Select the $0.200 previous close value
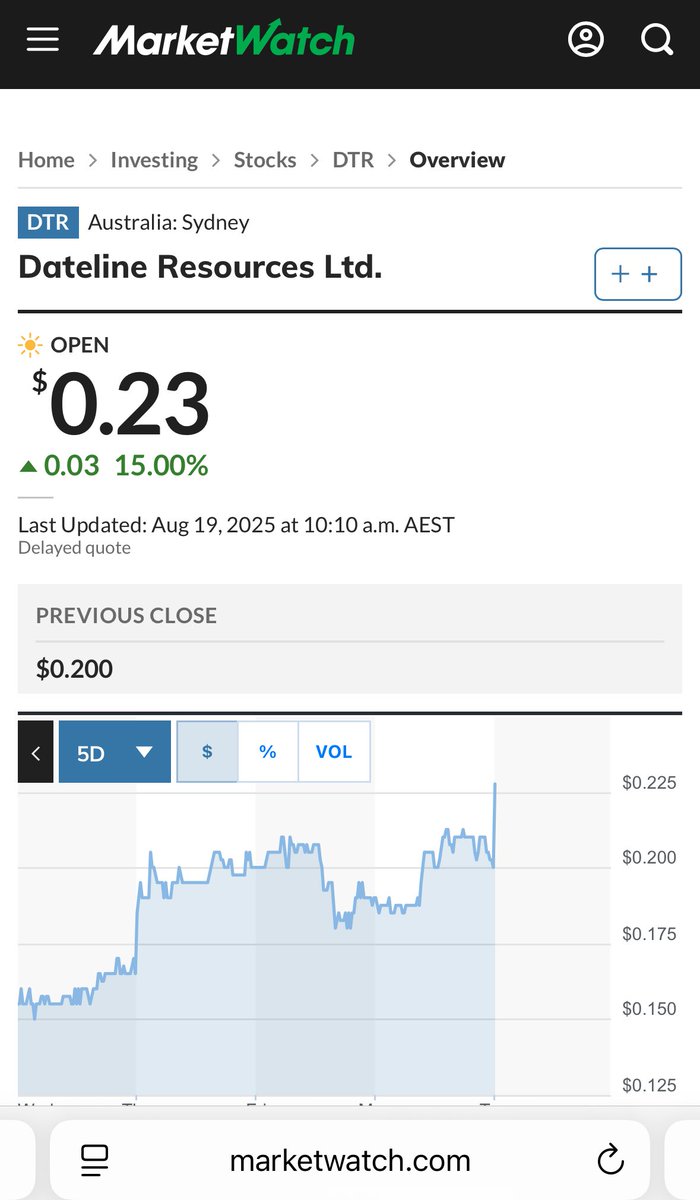The height and width of the screenshot is (1200, 700). pyautogui.click(x=74, y=669)
